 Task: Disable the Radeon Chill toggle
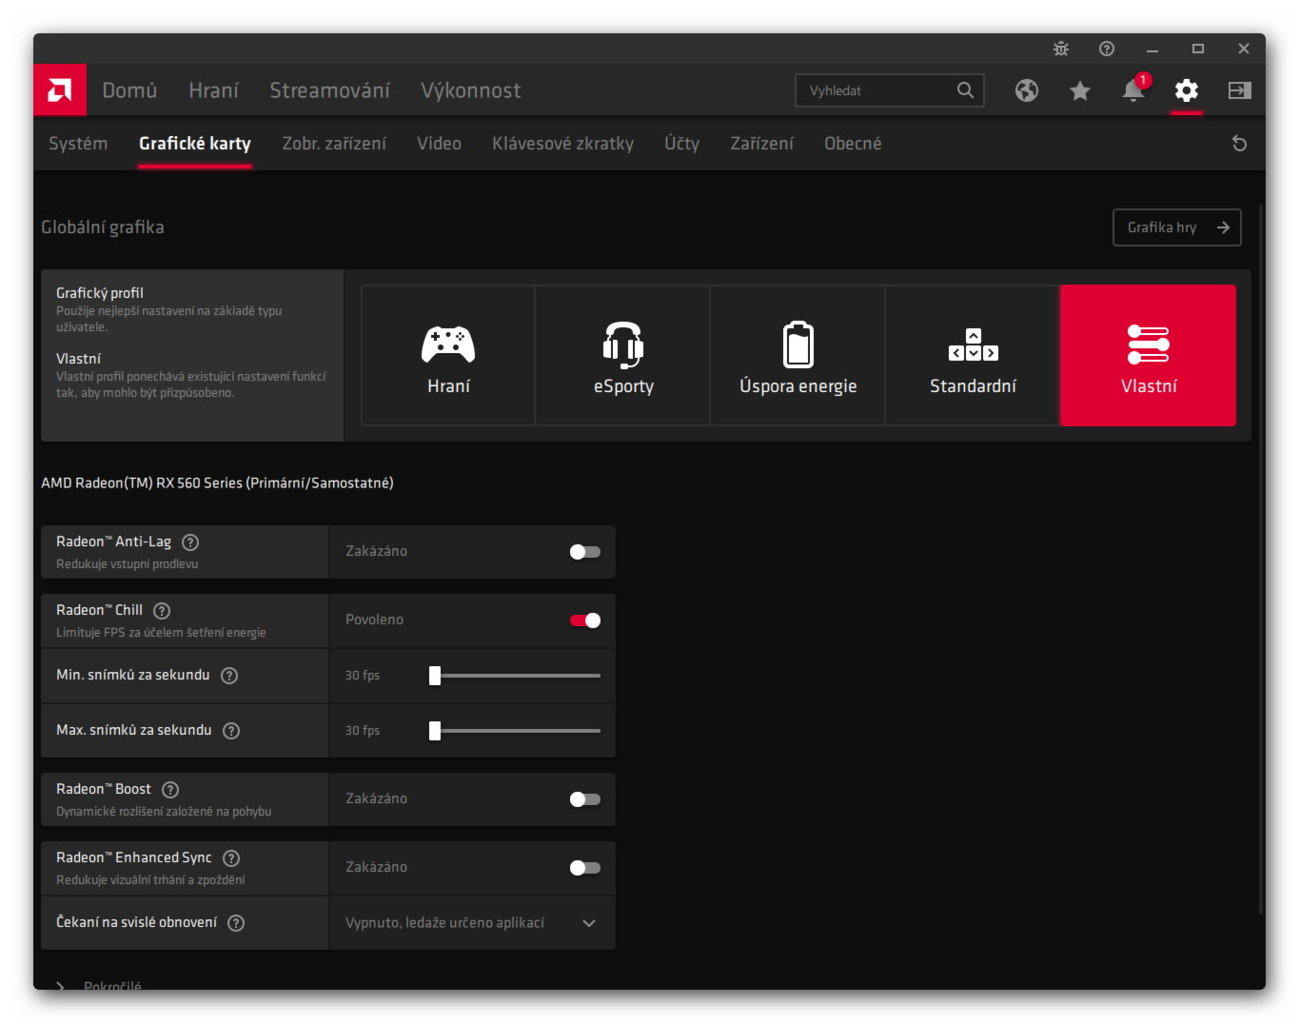tap(585, 620)
